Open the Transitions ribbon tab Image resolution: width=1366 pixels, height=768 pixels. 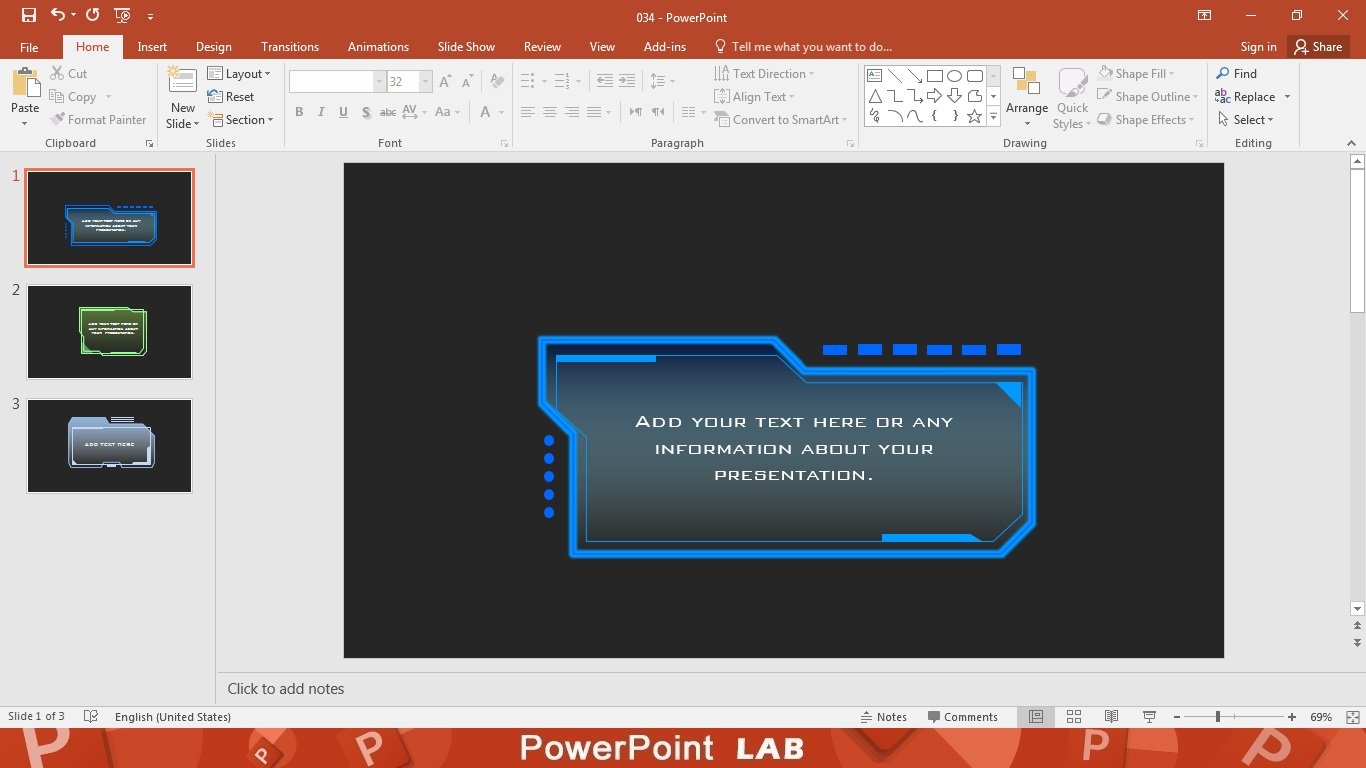pyautogui.click(x=290, y=46)
